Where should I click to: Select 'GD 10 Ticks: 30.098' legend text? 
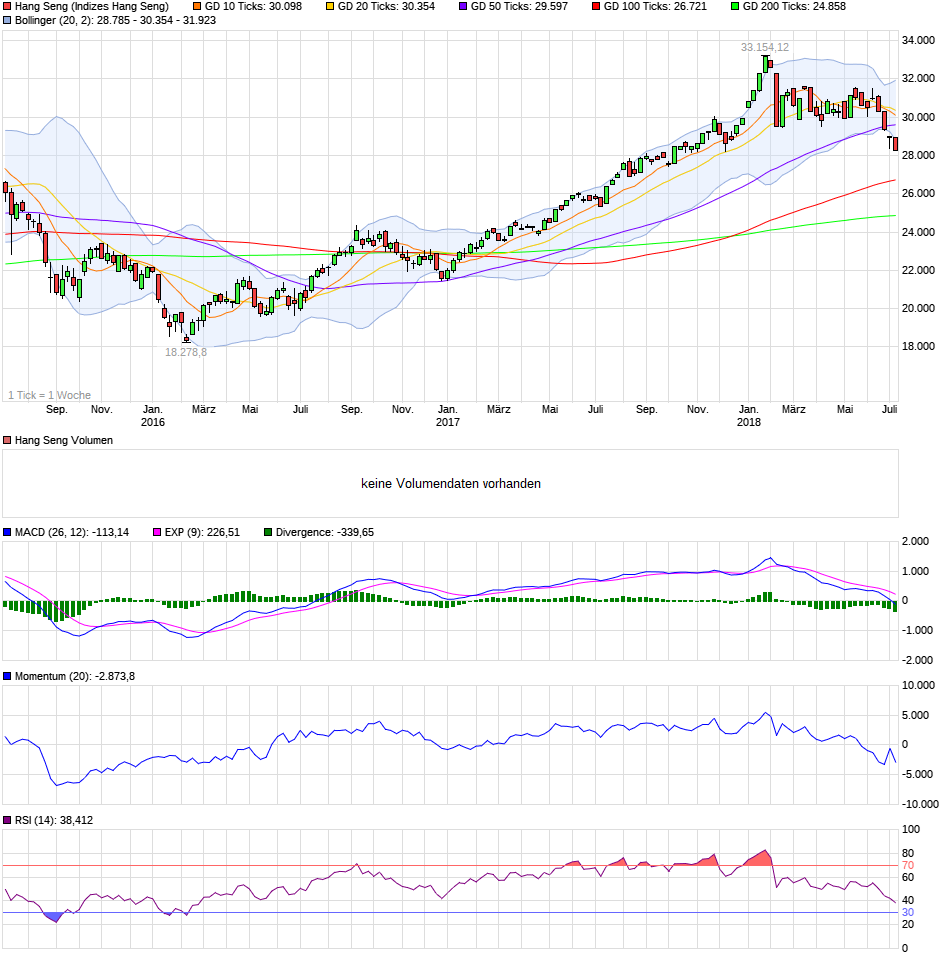253,7
